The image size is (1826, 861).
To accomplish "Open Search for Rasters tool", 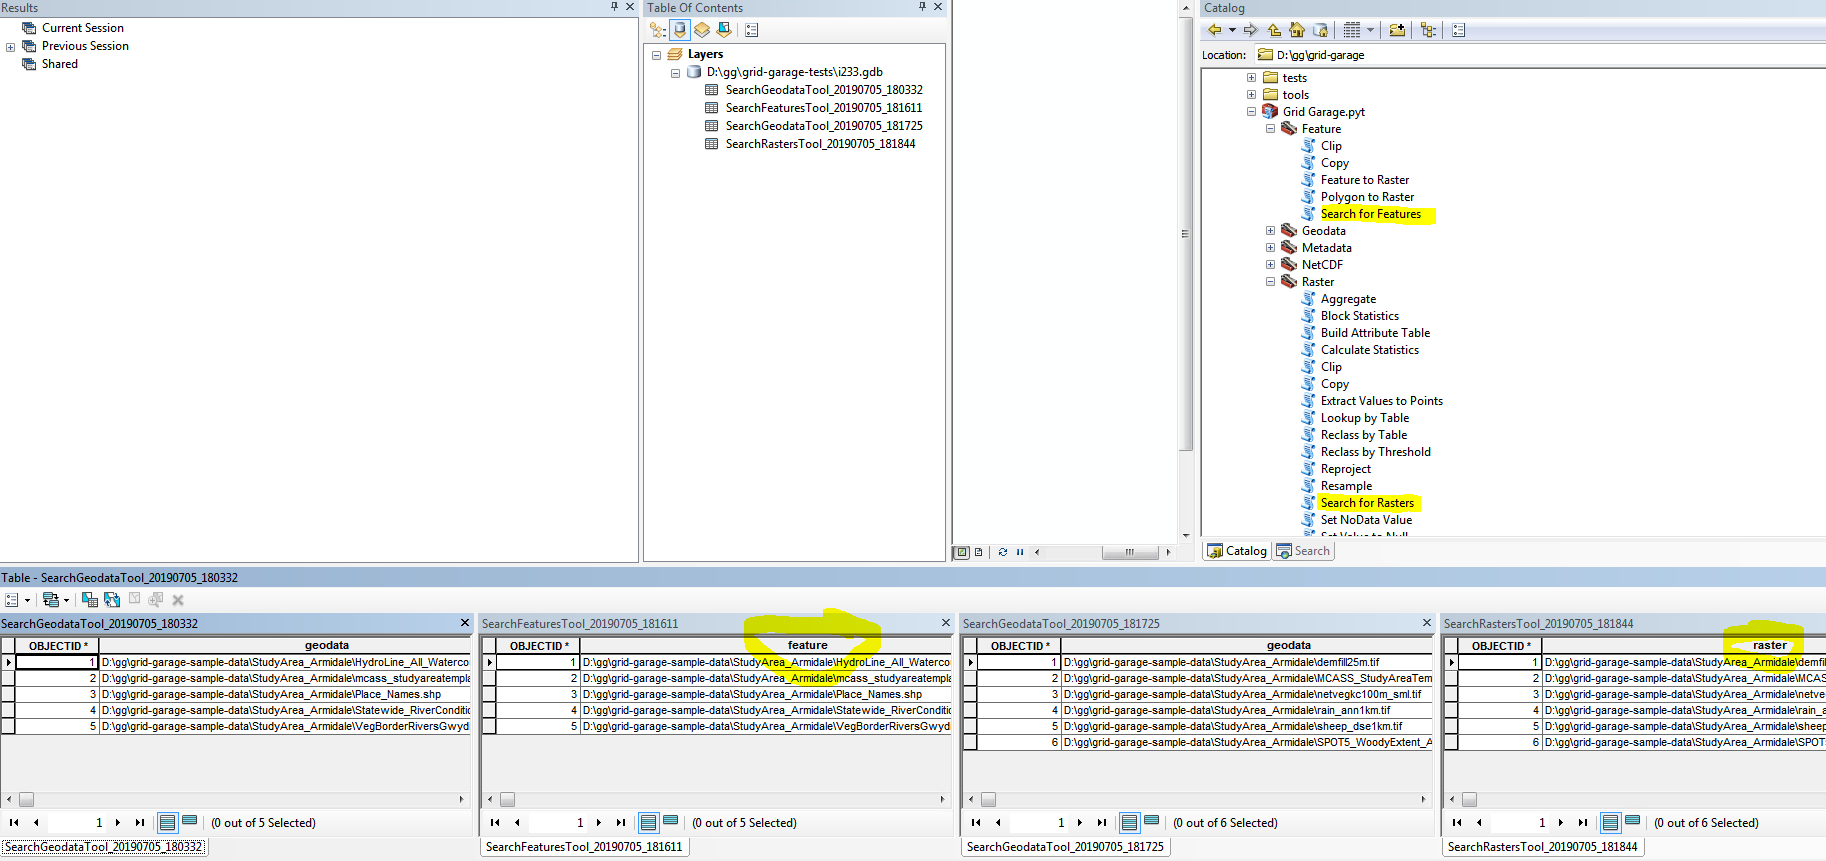I will 1367,503.
